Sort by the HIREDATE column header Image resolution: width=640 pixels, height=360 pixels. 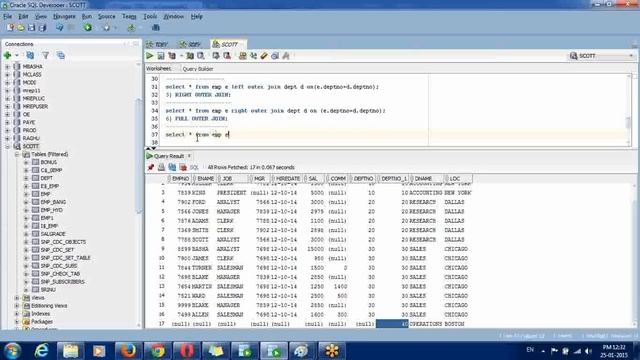click(x=288, y=179)
